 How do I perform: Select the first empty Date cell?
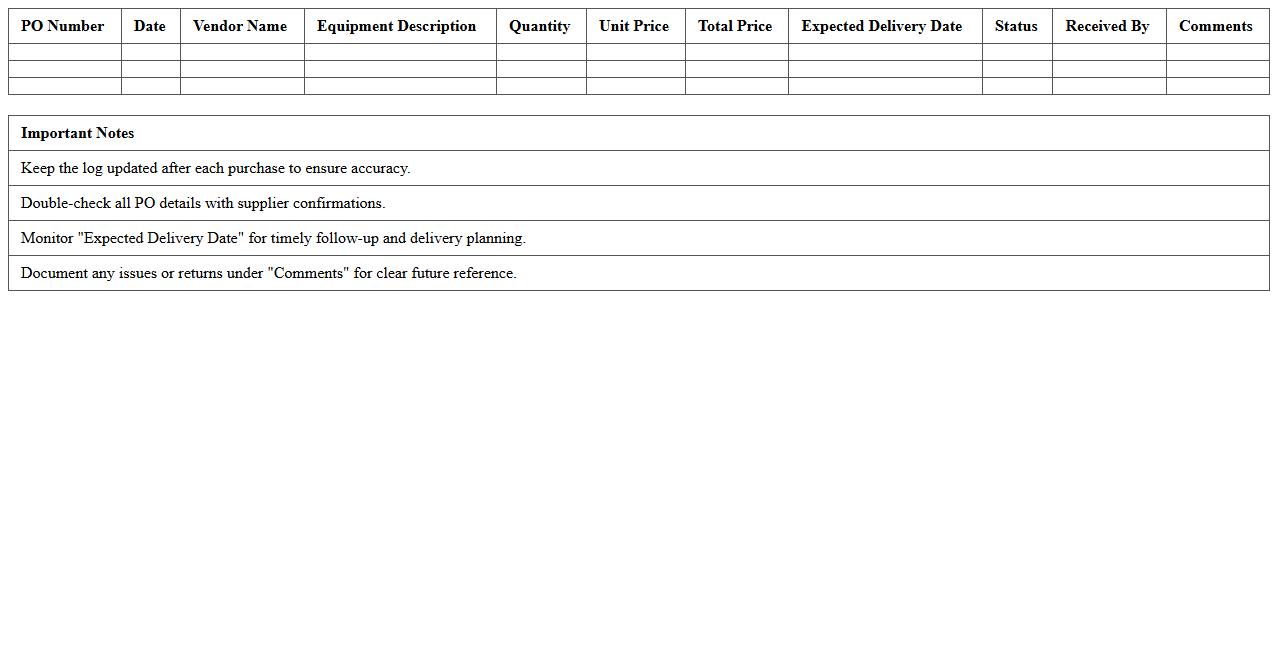pyautogui.click(x=149, y=51)
